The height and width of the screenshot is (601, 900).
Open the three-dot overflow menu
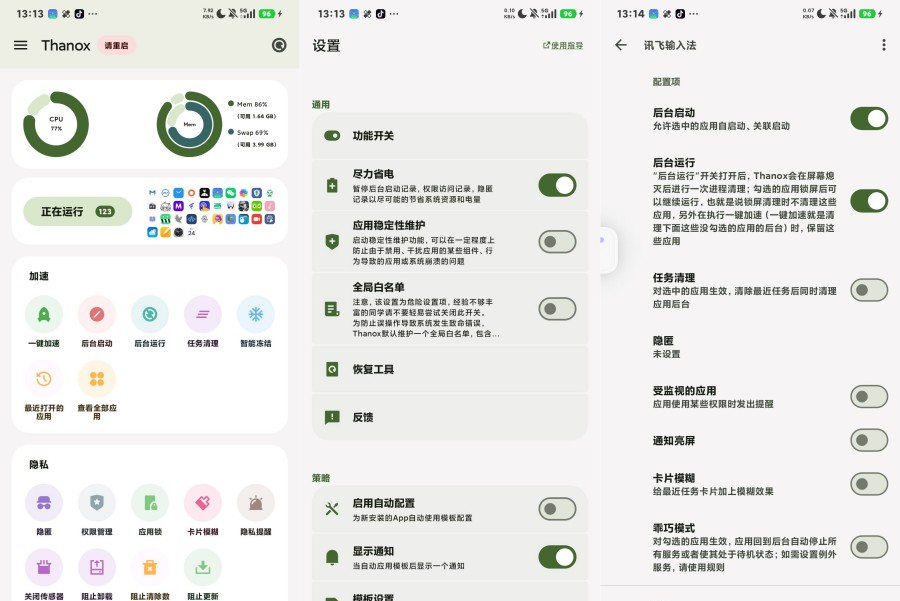click(x=883, y=45)
